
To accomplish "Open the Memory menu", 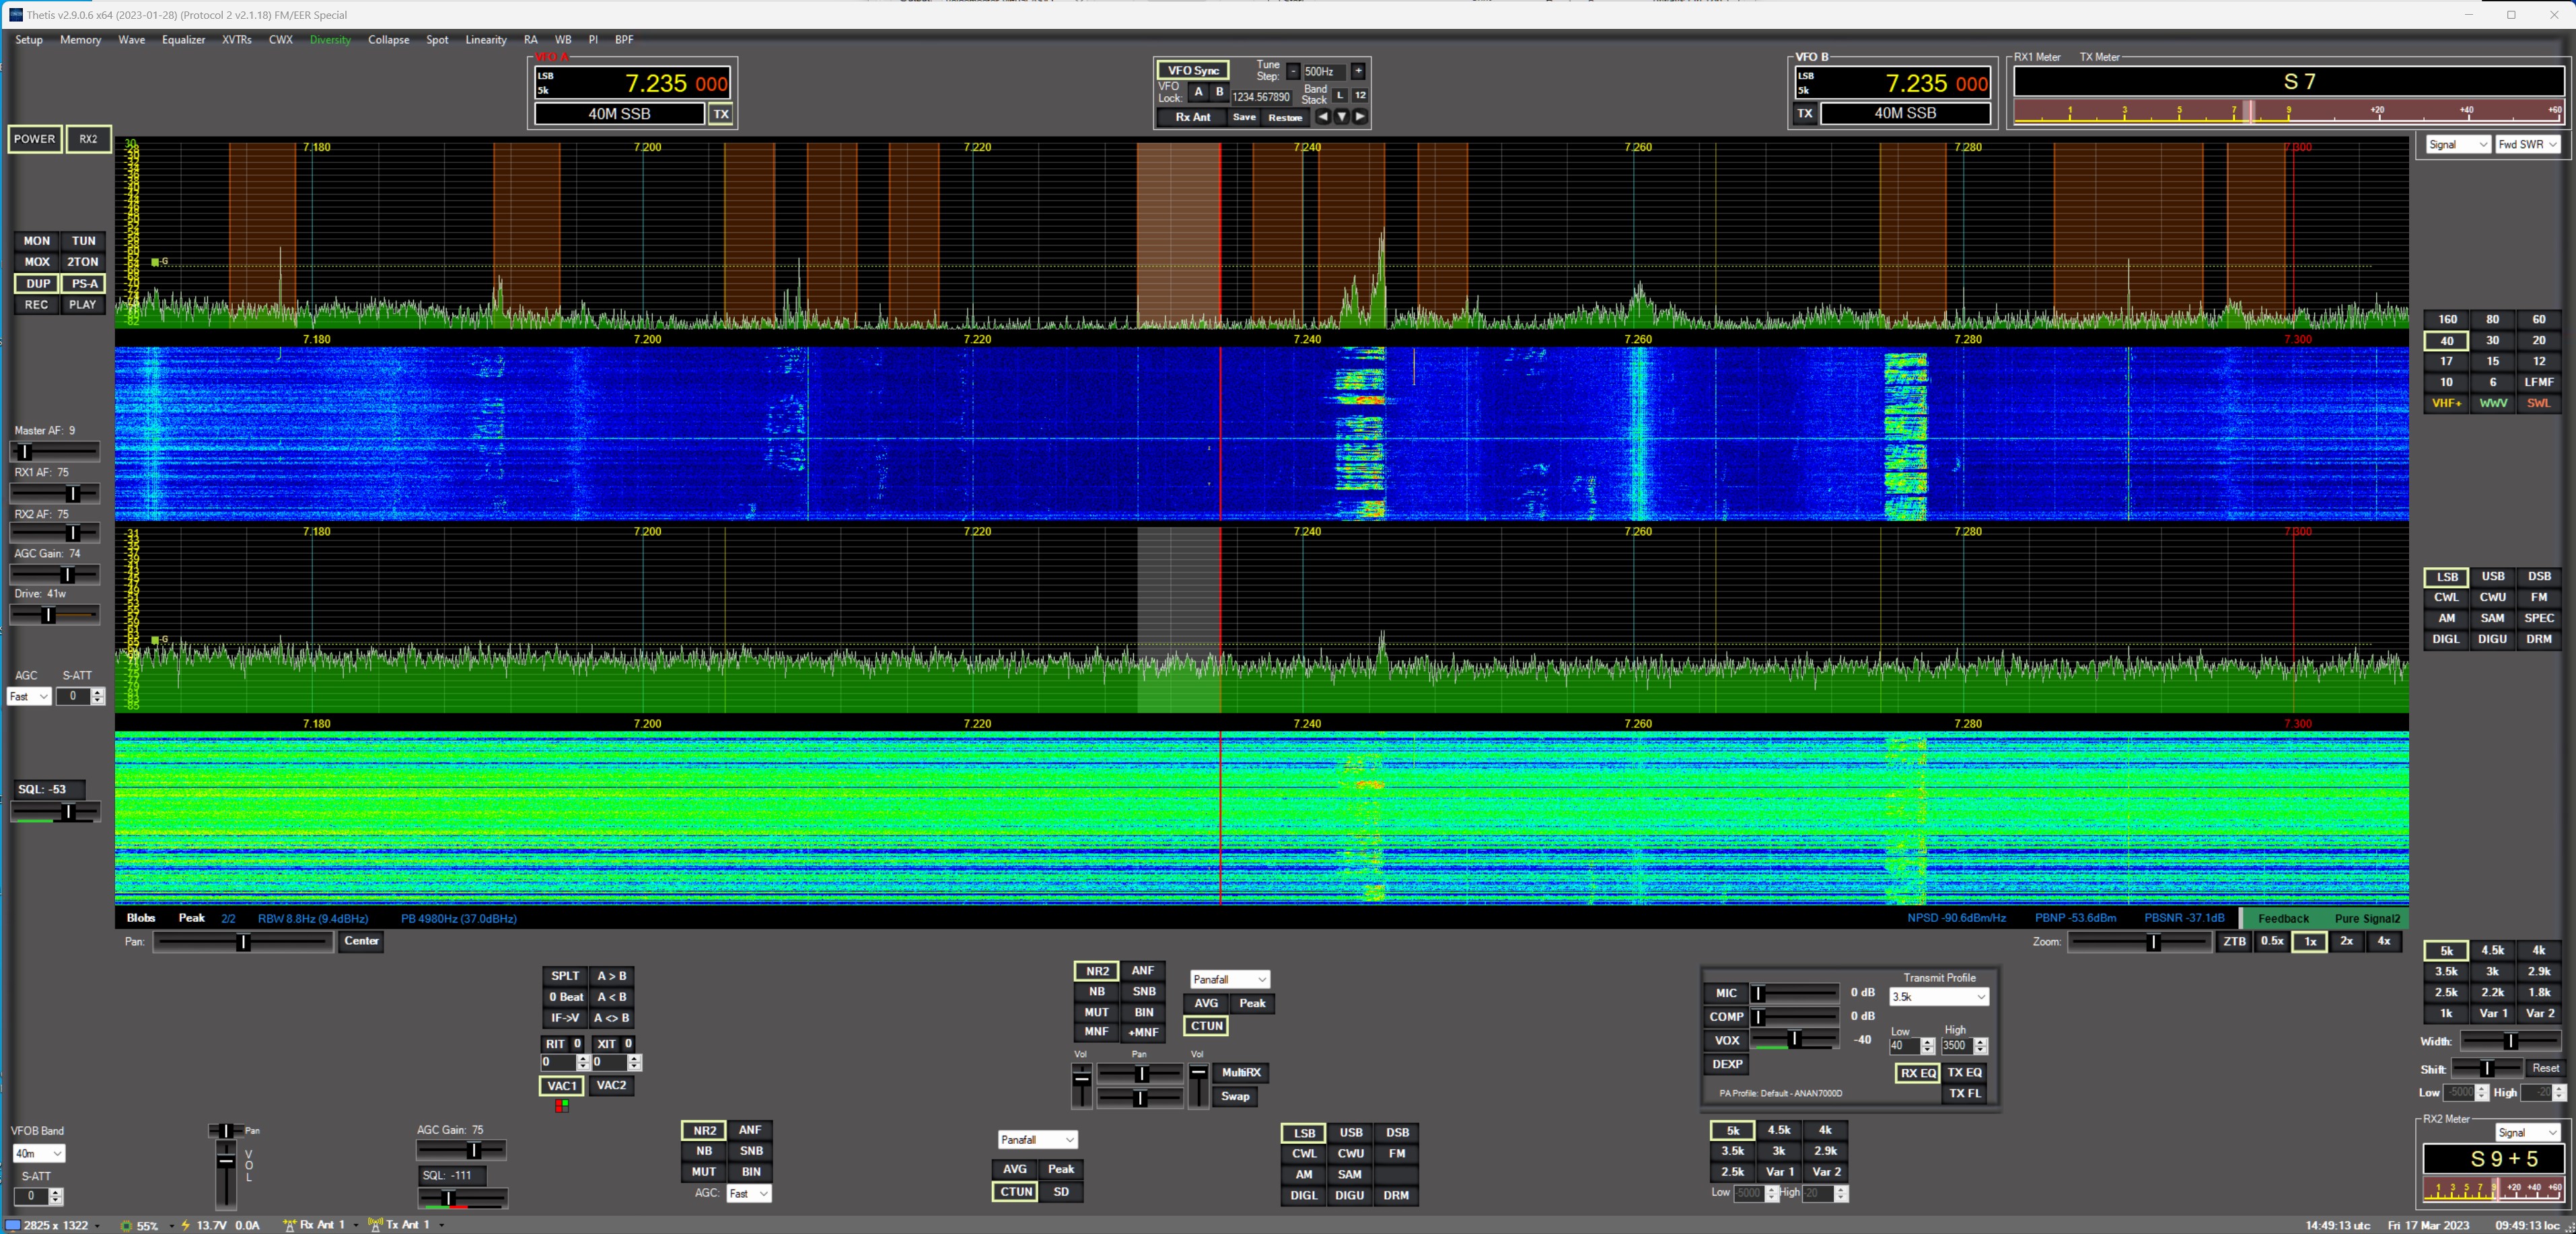I will tap(80, 40).
